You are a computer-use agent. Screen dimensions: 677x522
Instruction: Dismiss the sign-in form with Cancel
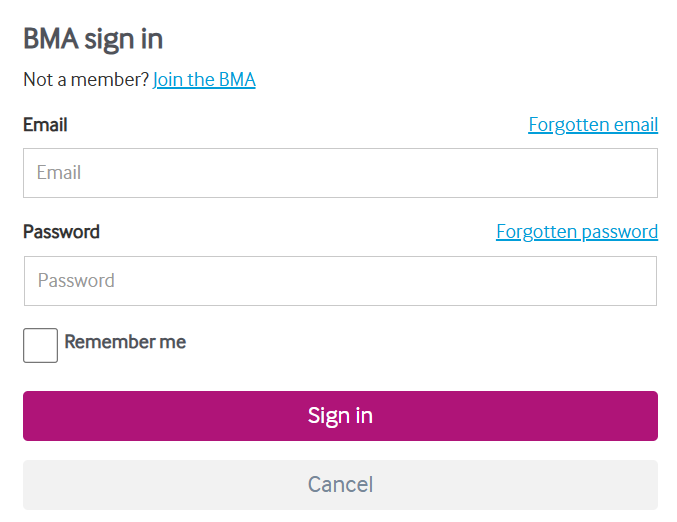pos(340,485)
